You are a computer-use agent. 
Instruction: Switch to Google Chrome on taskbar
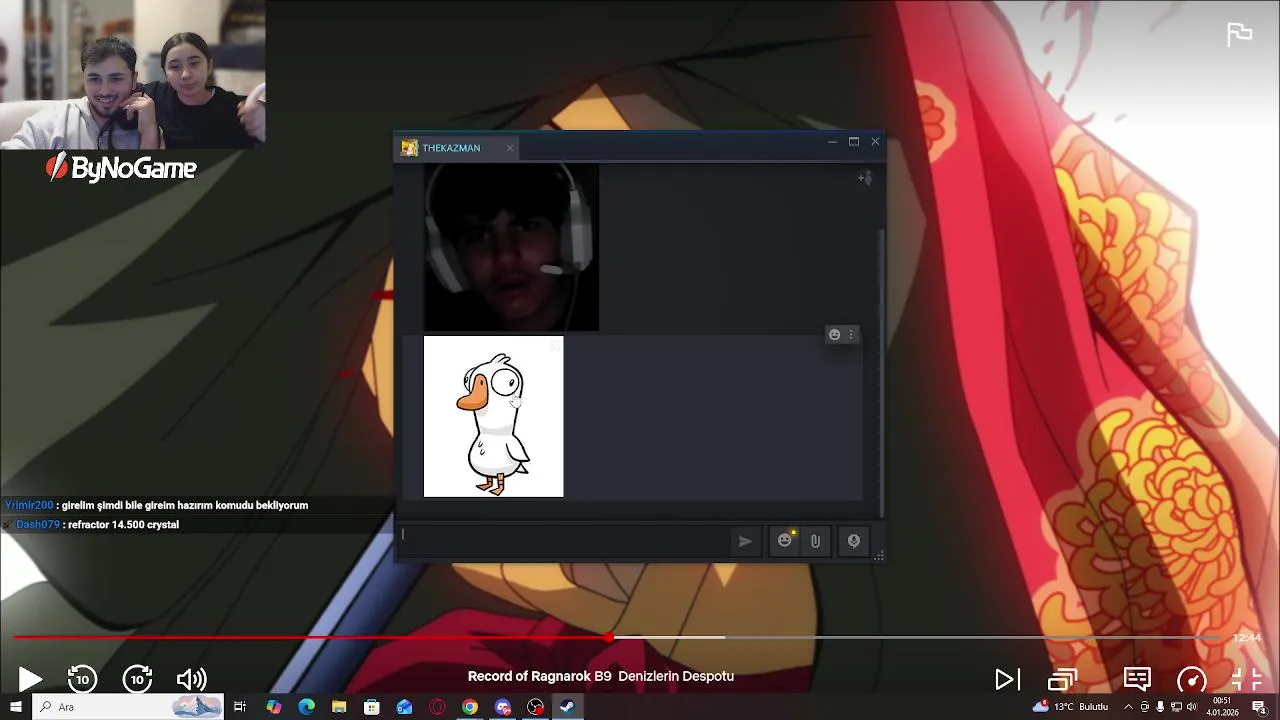pos(470,707)
